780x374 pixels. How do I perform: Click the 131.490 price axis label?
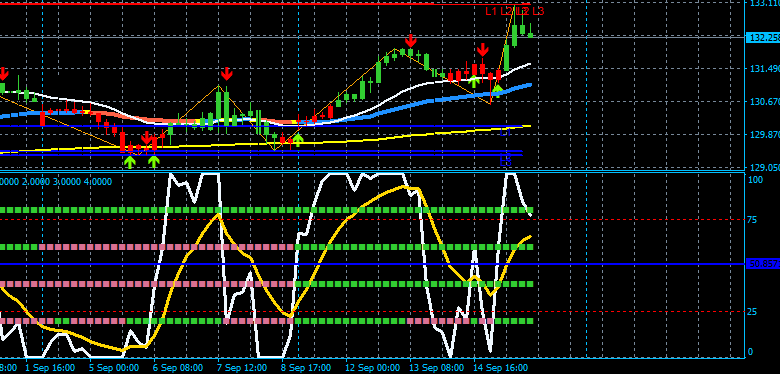pyautogui.click(x=765, y=69)
